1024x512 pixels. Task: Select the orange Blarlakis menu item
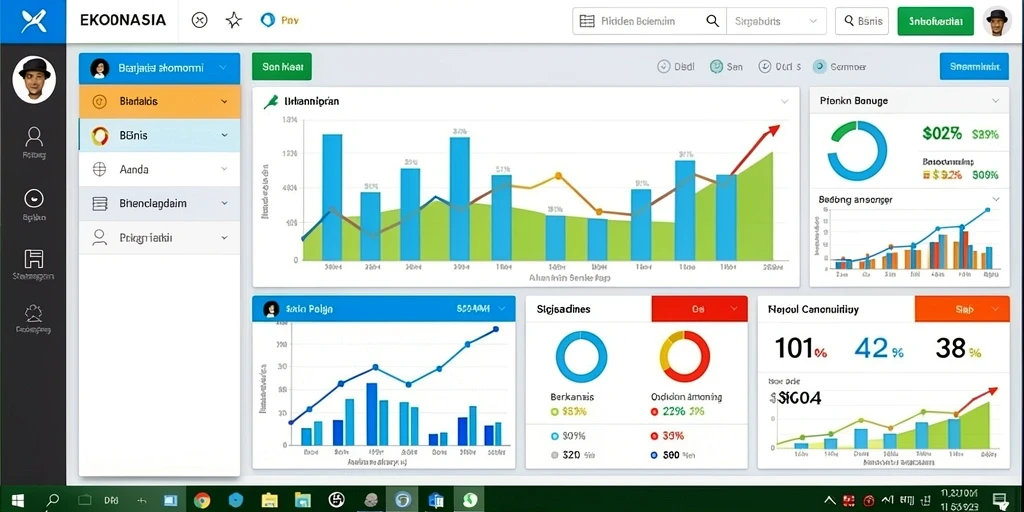coord(159,101)
